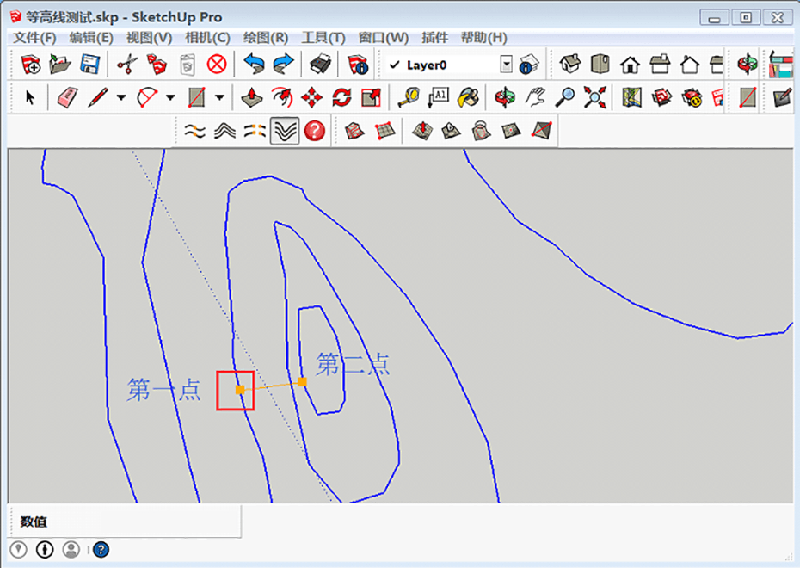Expand the arc tool dropdown arrow

click(170, 98)
